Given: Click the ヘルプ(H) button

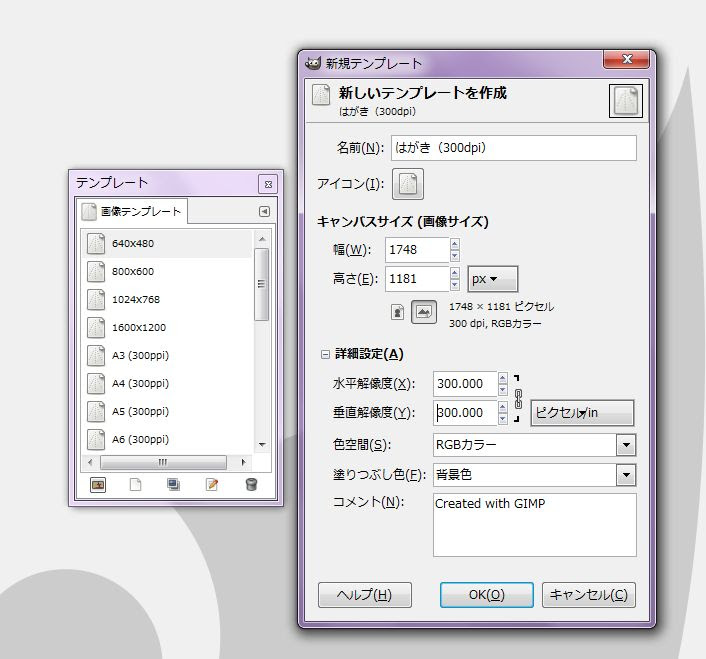Looking at the screenshot, I should pyautogui.click(x=365, y=595).
